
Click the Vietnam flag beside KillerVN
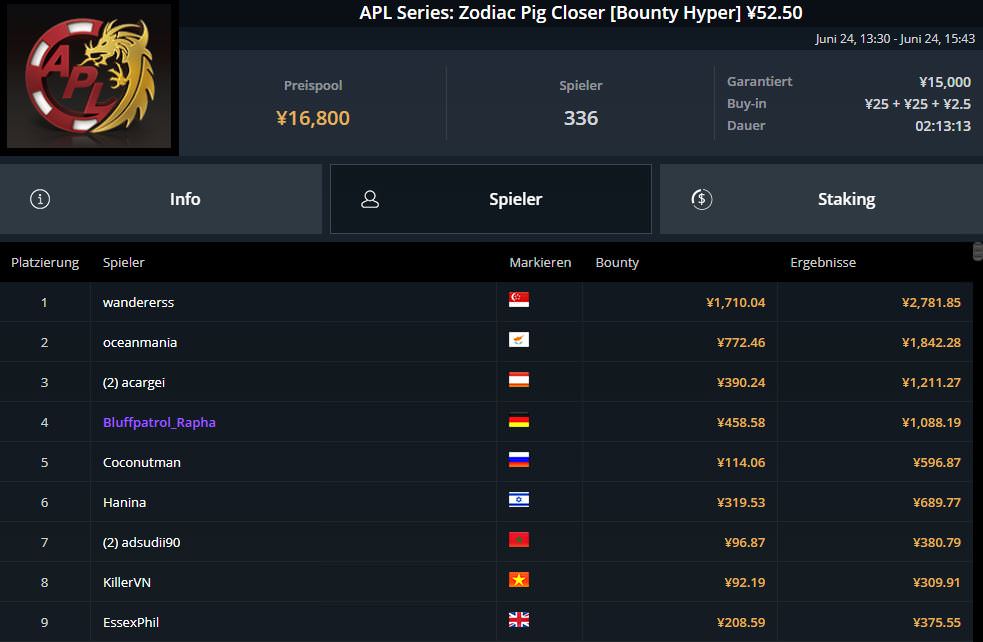click(519, 580)
